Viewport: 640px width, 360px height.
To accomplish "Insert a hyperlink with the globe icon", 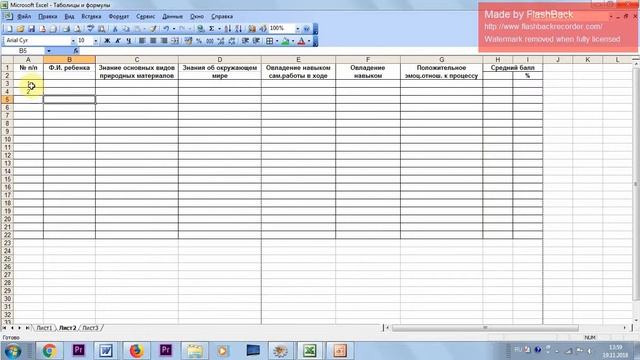I will point(200,29).
